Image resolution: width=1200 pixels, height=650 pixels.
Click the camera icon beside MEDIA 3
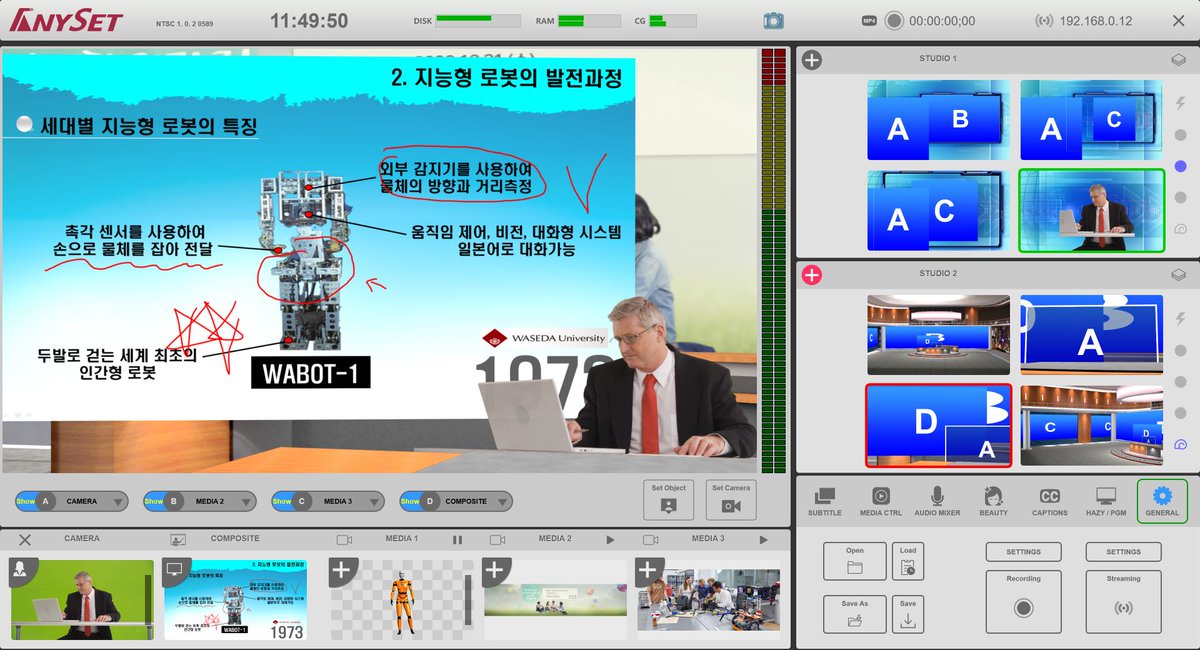coord(650,539)
